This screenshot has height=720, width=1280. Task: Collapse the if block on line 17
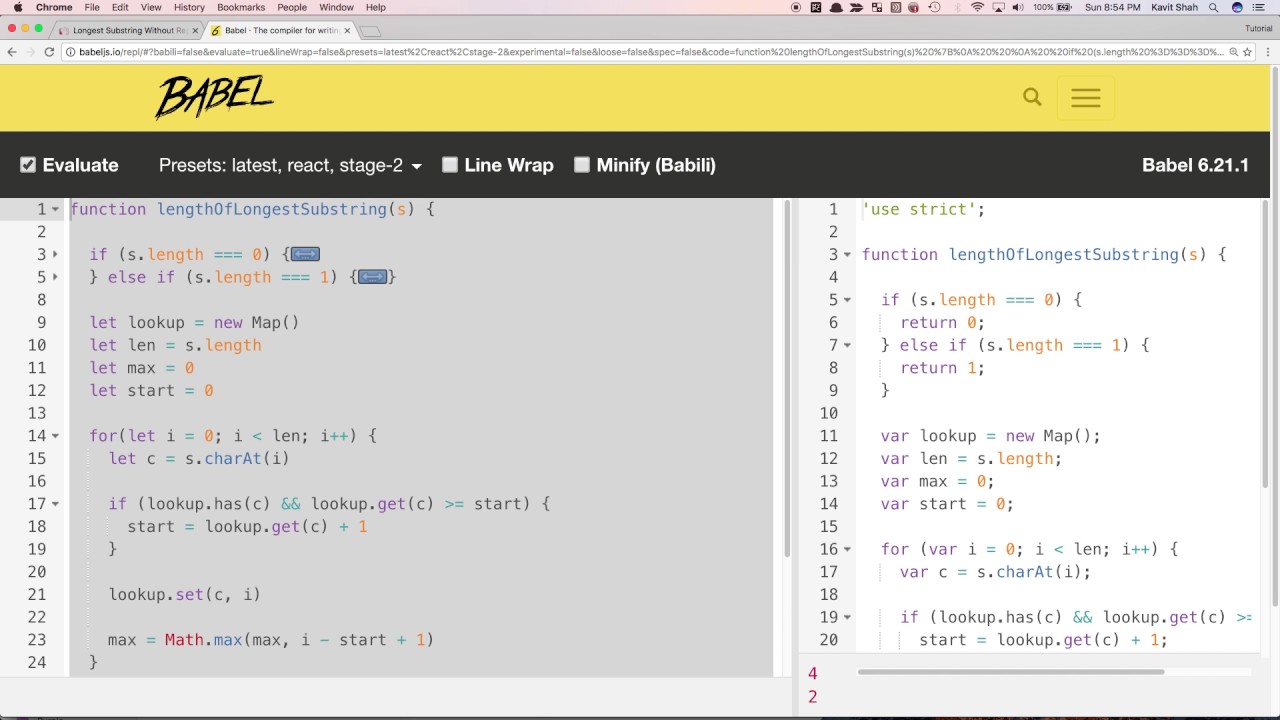pyautogui.click(x=55, y=504)
